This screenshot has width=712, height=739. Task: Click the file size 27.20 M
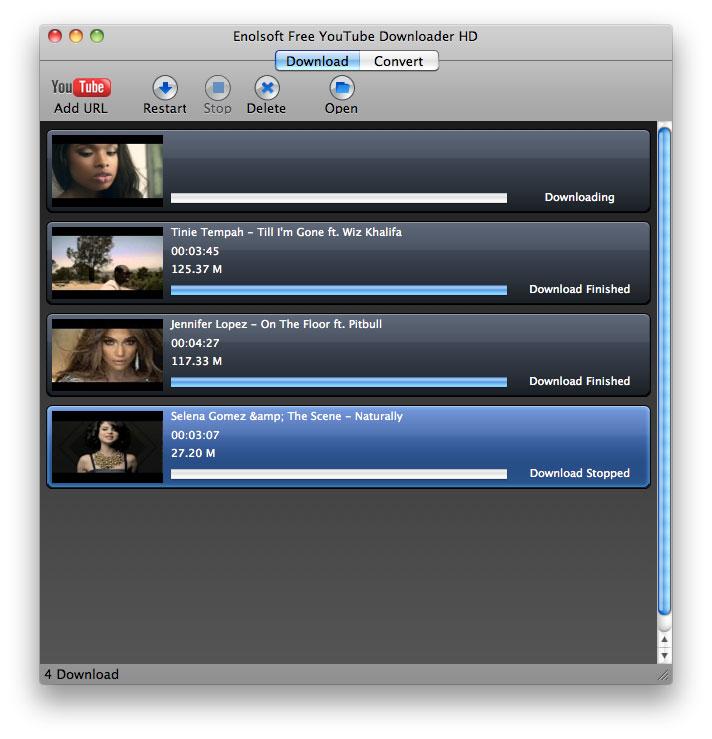coord(193,453)
